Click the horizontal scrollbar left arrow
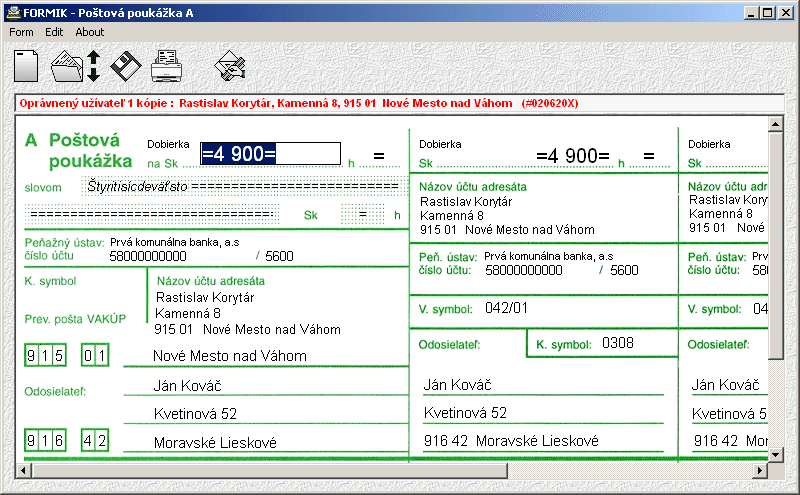 tap(26, 468)
